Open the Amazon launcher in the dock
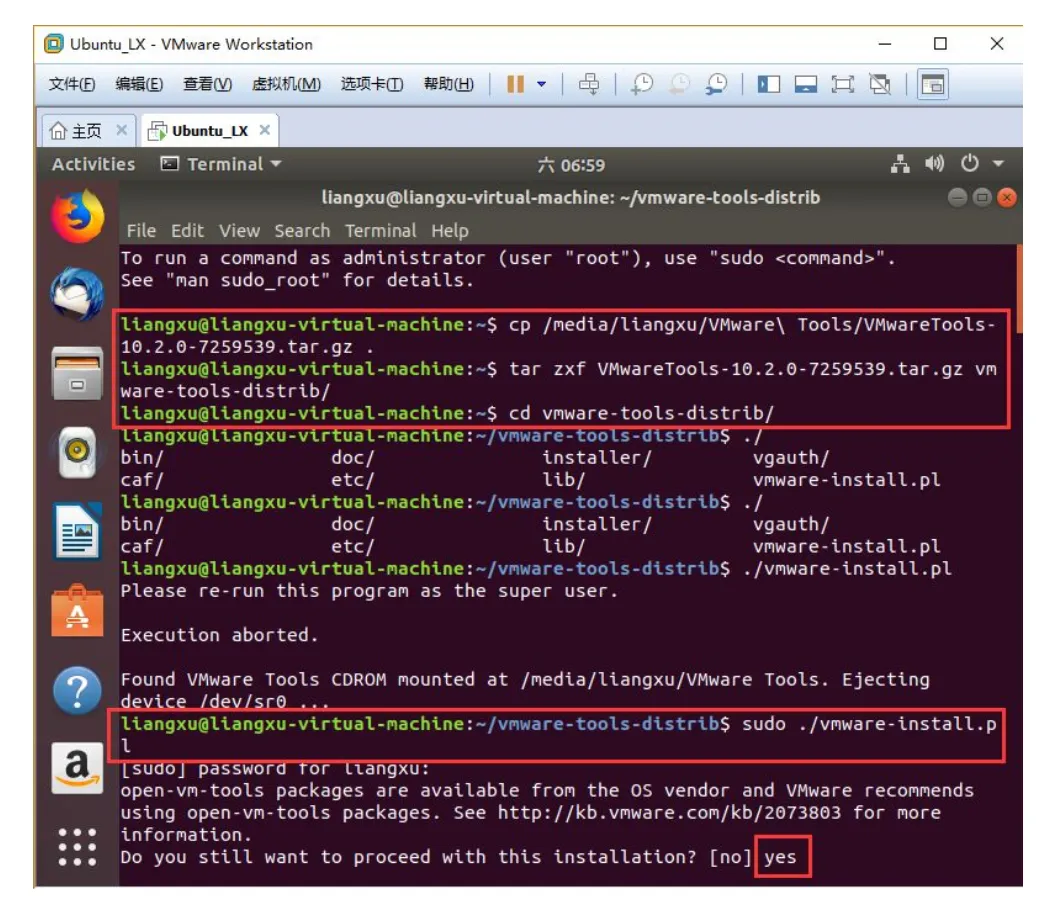1042x904 pixels. point(77,768)
